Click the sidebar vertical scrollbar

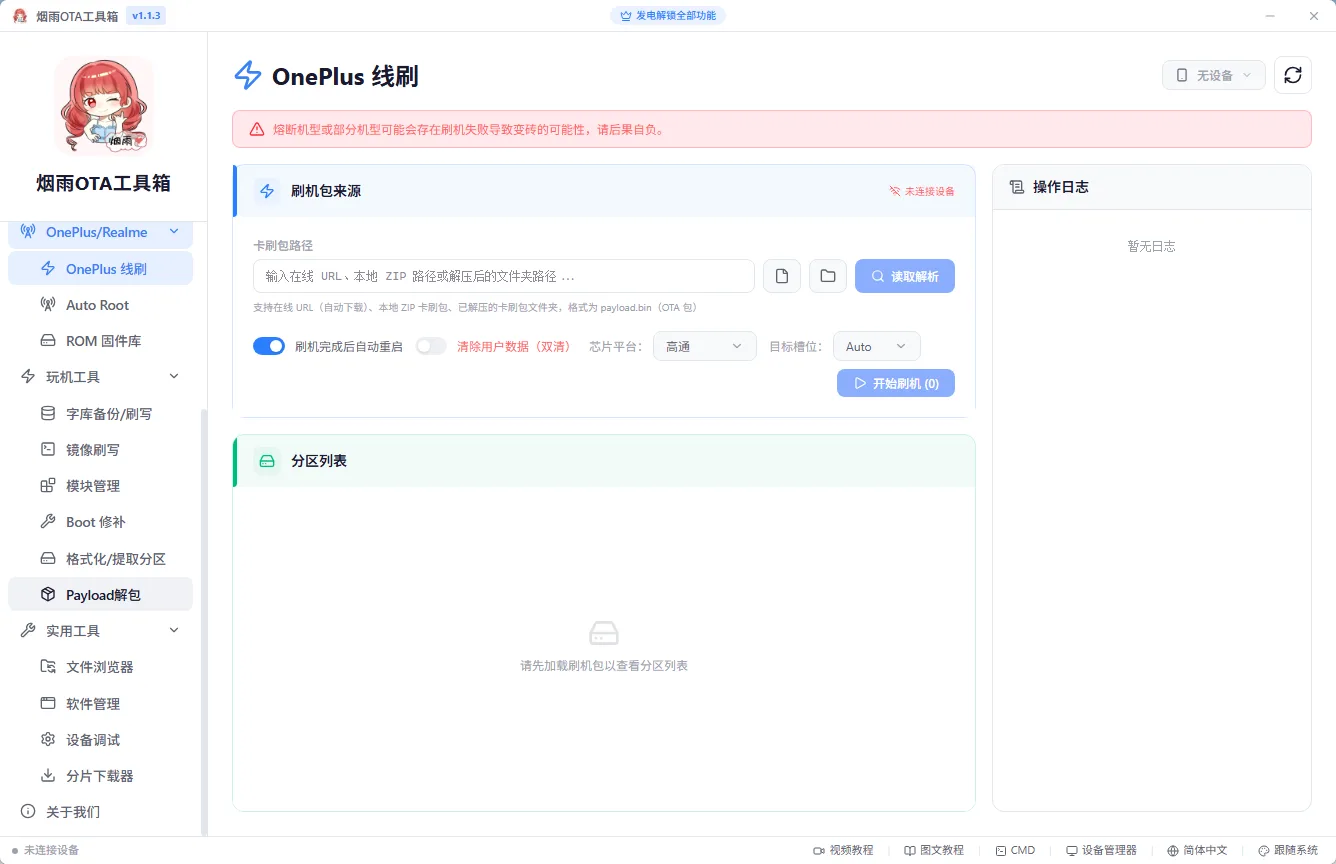205,622
